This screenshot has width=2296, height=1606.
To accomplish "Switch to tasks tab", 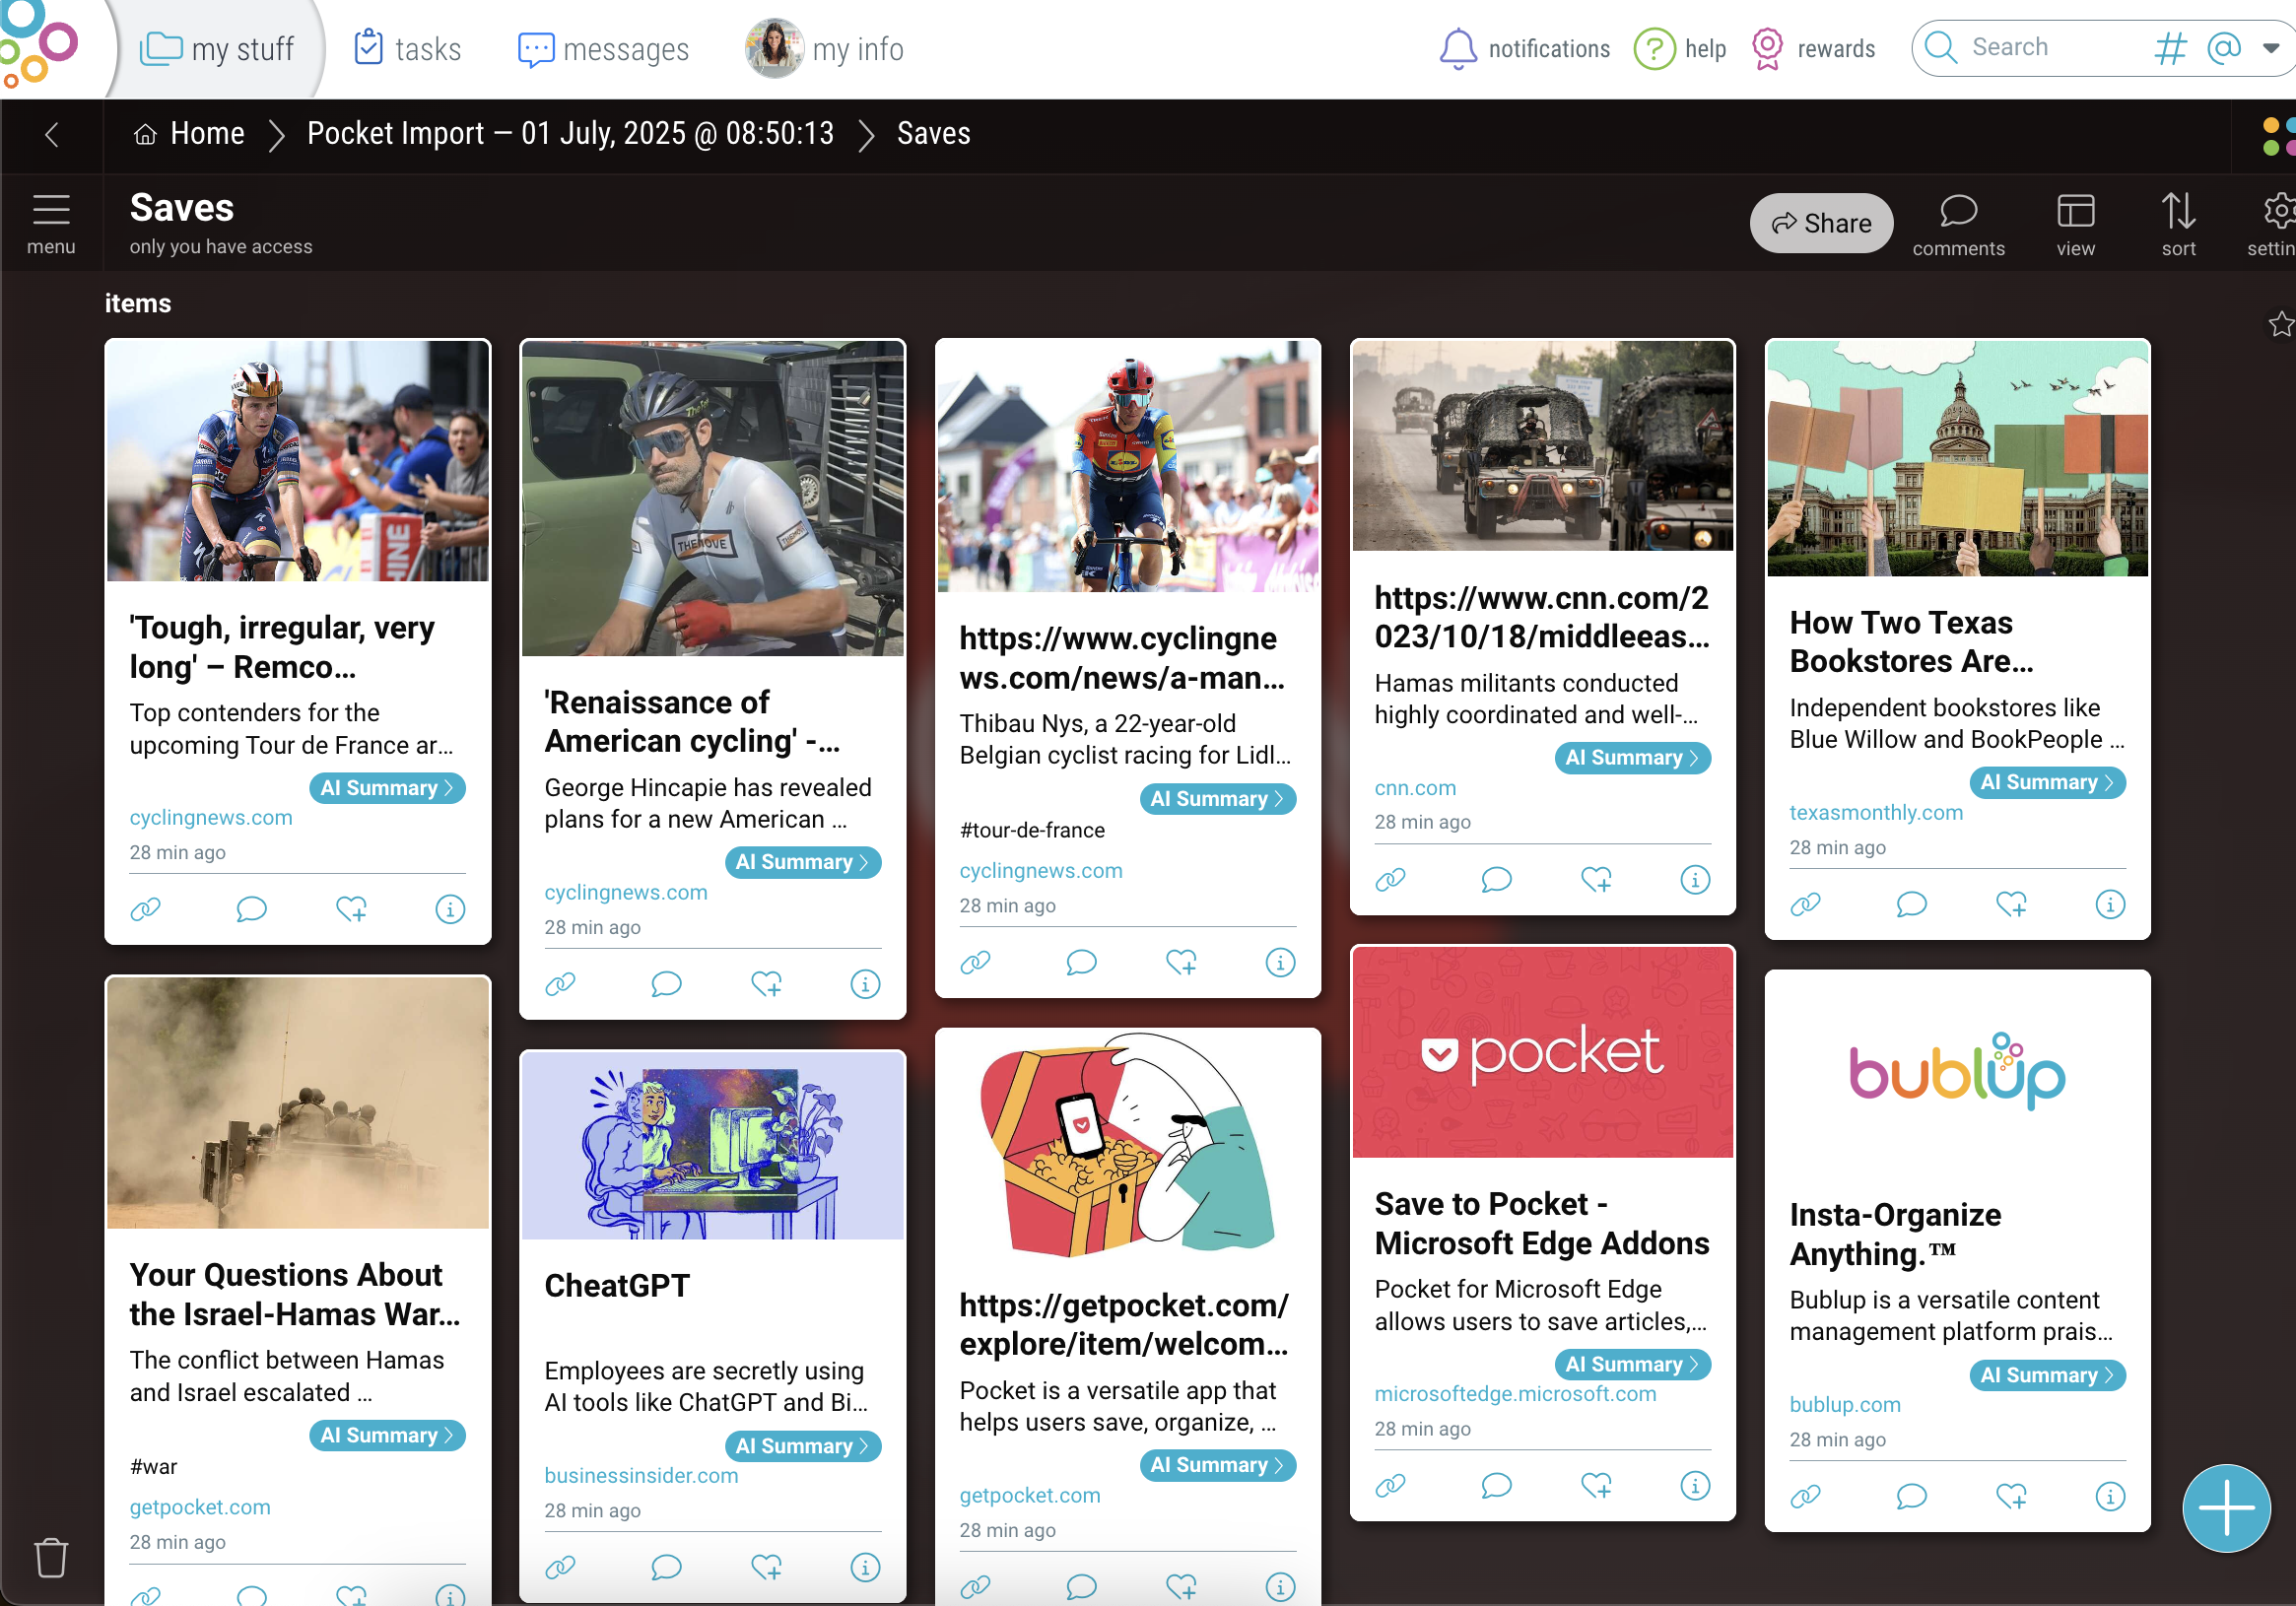I will [407, 48].
